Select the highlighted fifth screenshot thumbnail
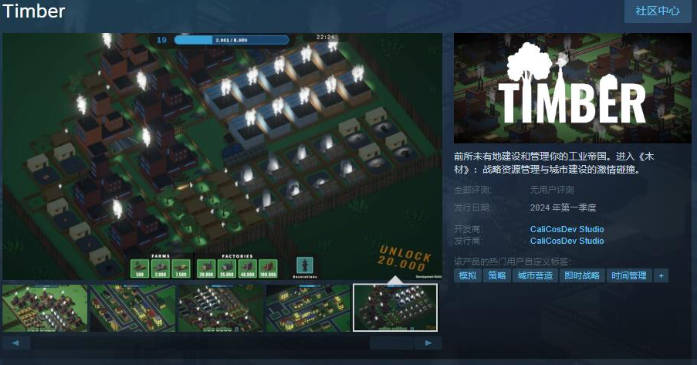 [395, 308]
